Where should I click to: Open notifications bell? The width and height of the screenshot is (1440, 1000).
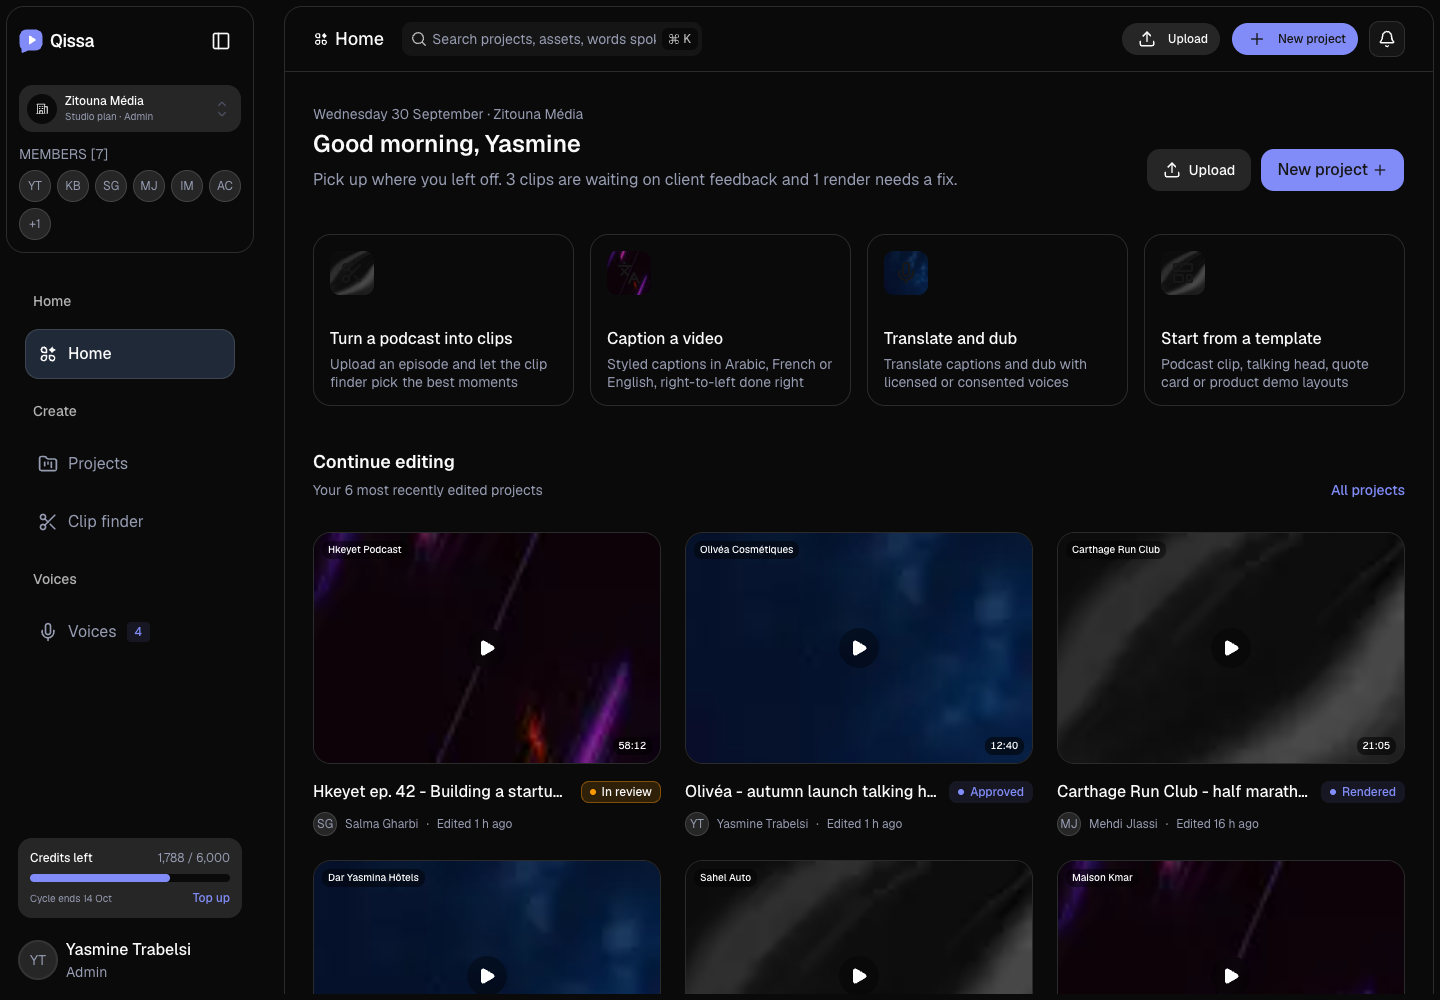pos(1387,39)
